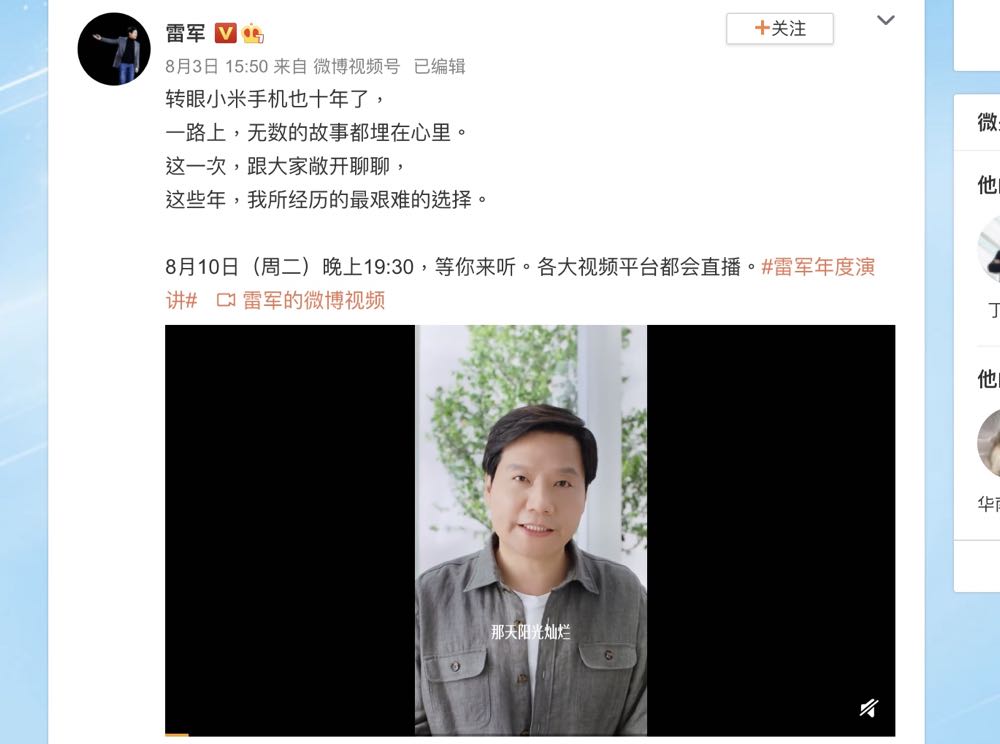Play the video showing 那天阳光灿烂 subtitle

530,530
